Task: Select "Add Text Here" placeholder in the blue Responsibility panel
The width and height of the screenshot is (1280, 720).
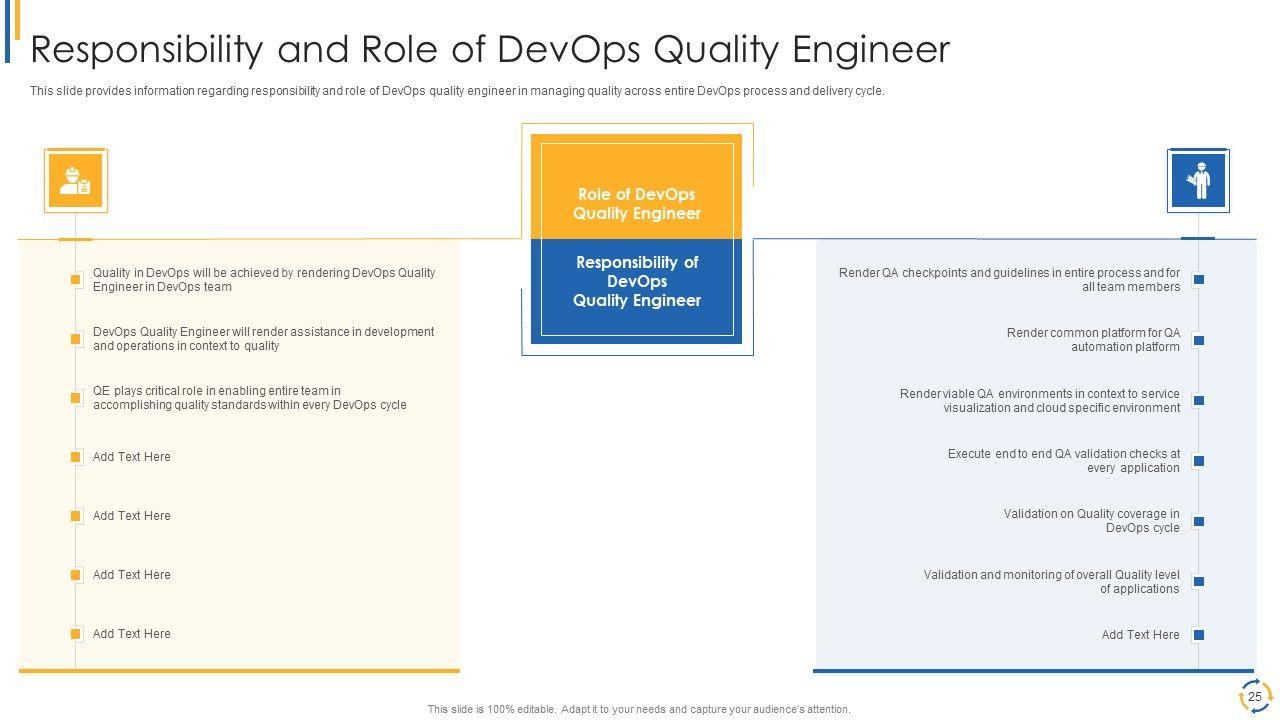Action: pyautogui.click(x=1141, y=635)
